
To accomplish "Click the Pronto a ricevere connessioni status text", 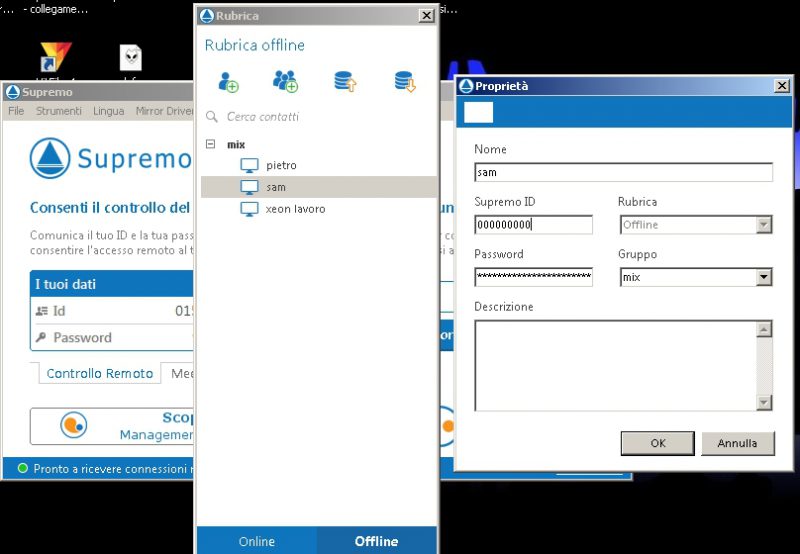I will 113,469.
